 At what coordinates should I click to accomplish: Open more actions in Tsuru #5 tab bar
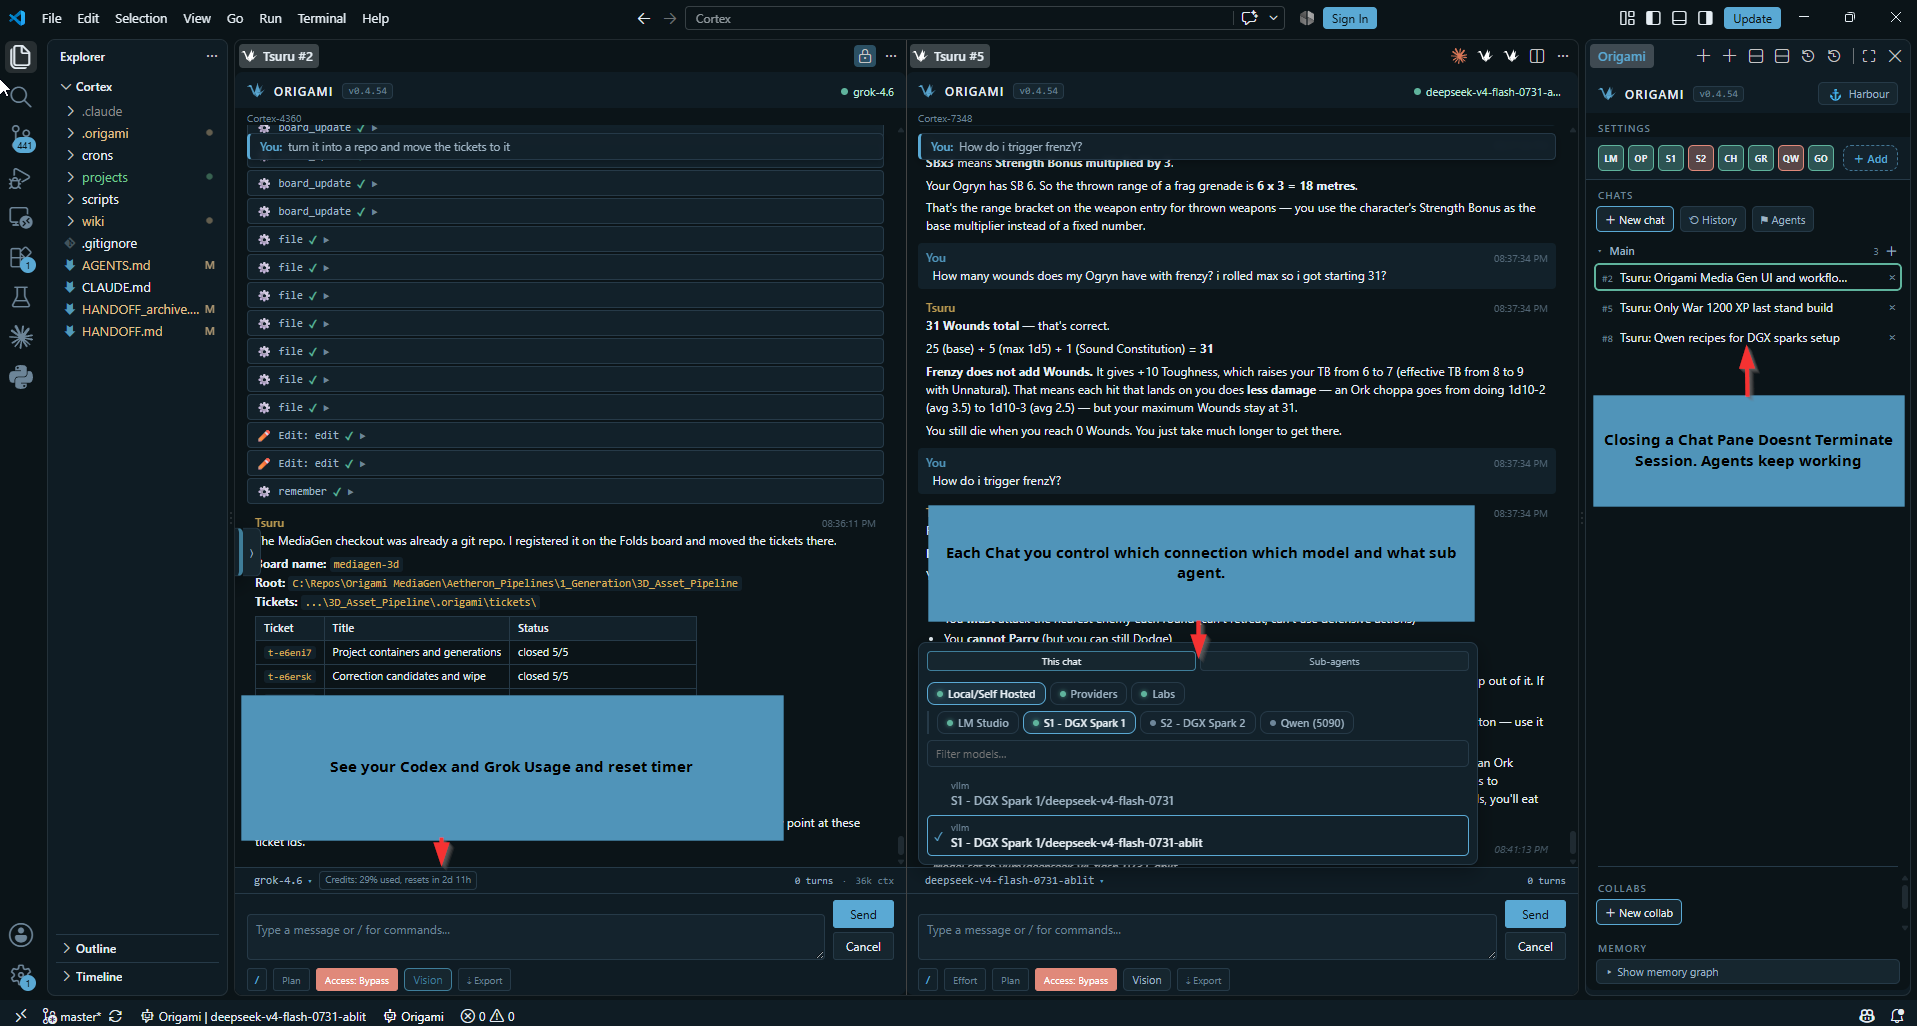(x=1563, y=56)
